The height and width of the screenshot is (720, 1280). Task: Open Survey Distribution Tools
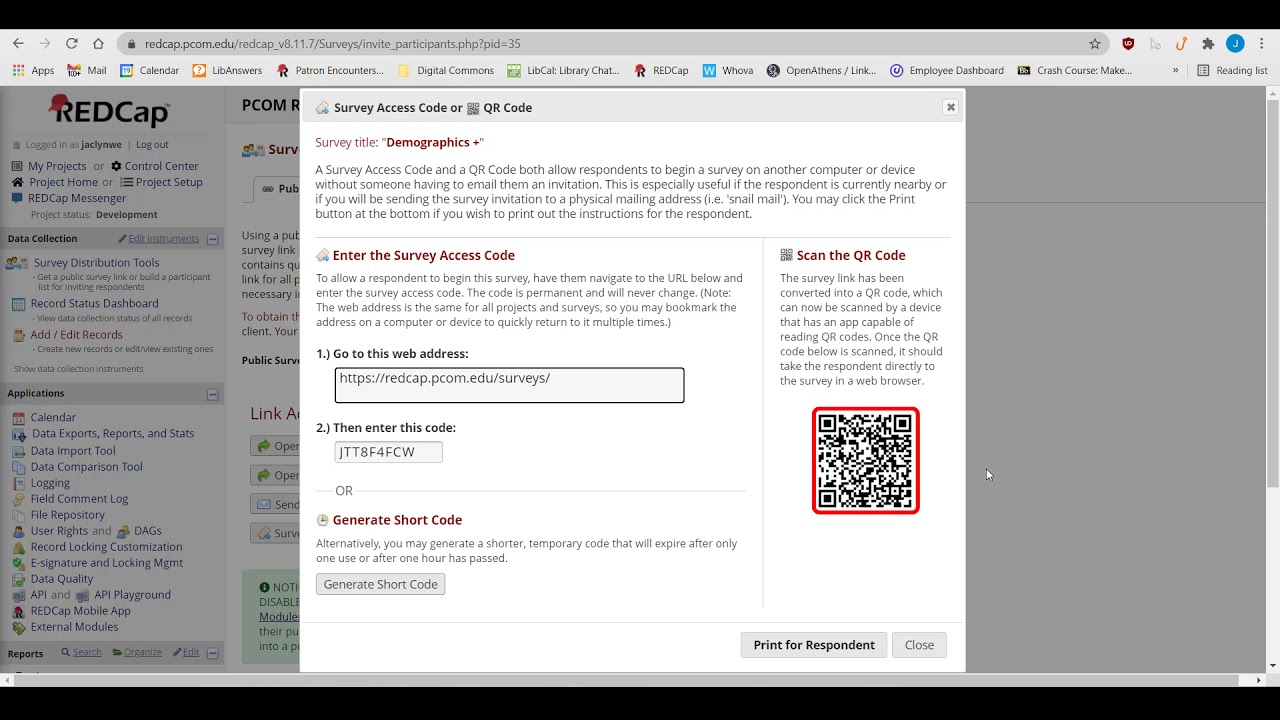pos(96,263)
